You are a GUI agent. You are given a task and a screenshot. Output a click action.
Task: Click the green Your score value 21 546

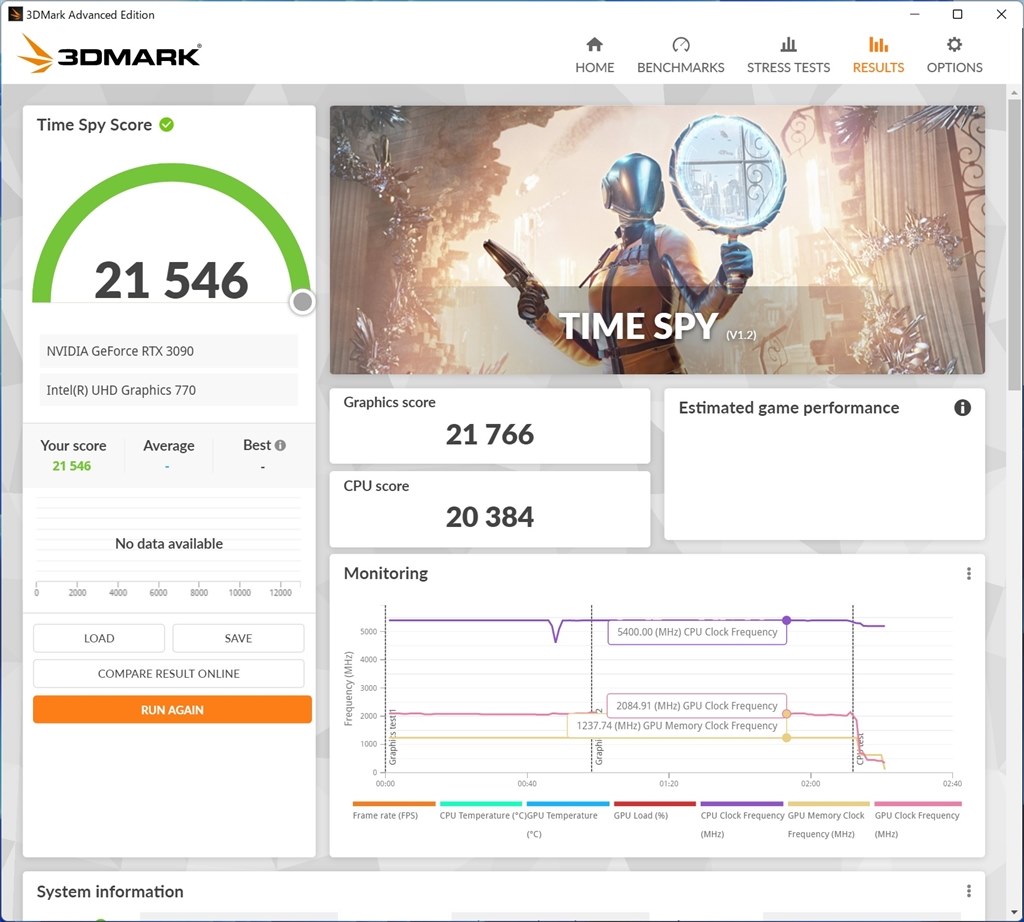[x=72, y=466]
